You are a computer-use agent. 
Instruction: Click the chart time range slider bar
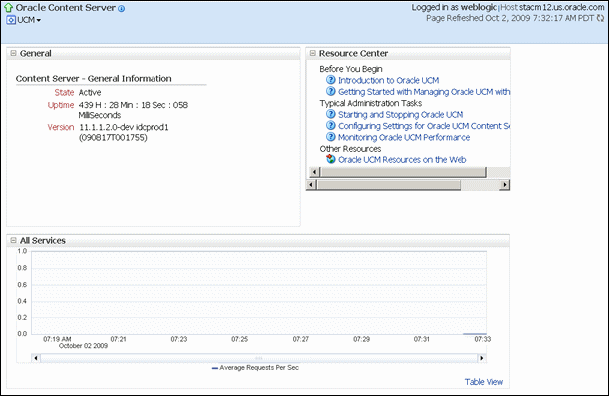[x=259, y=358]
